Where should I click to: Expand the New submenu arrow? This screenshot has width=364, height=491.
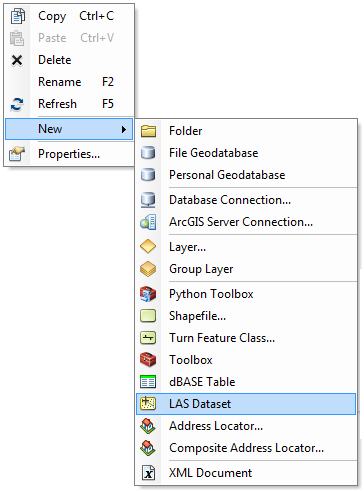pyautogui.click(x=124, y=129)
